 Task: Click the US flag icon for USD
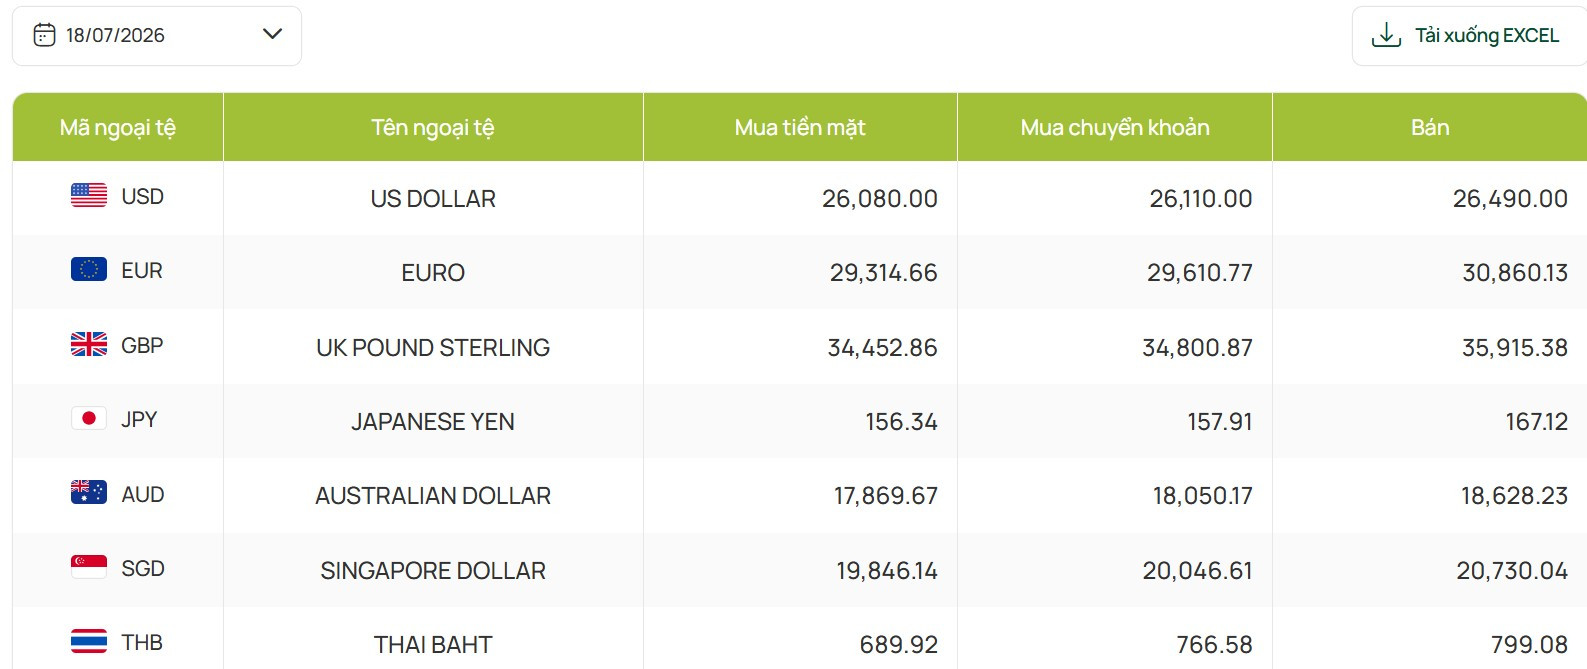pos(89,195)
